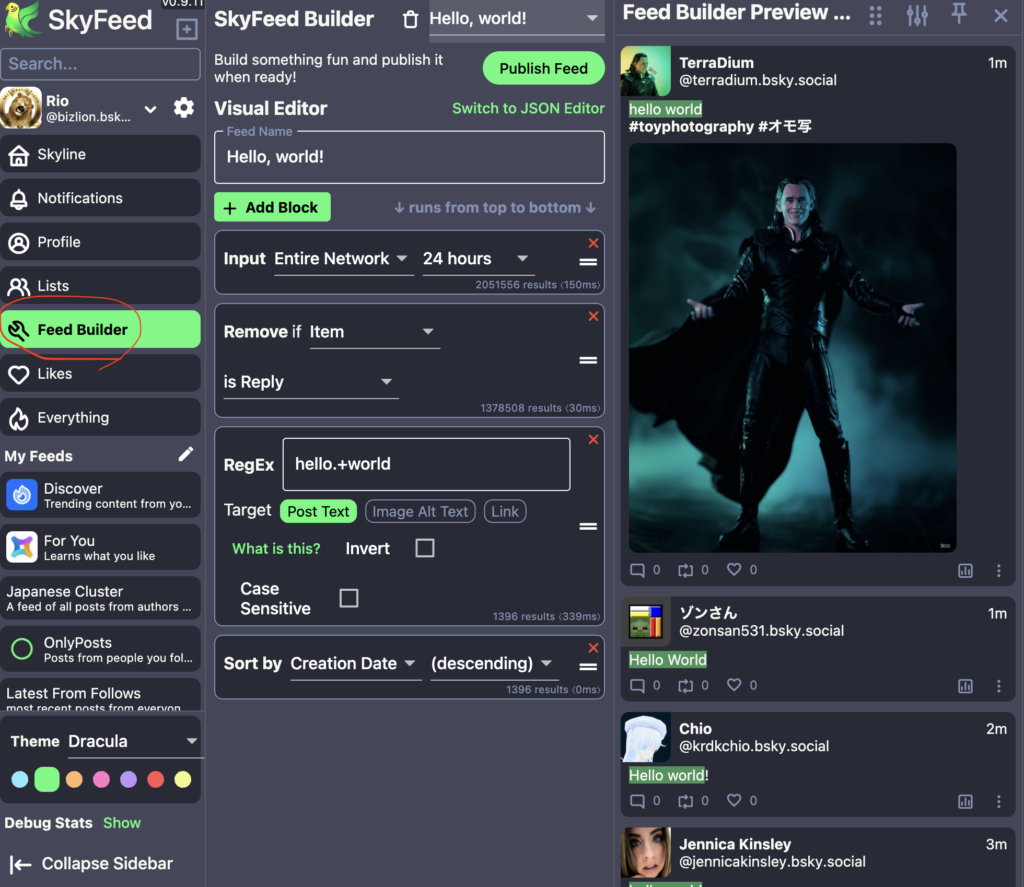The image size is (1024, 887).
Task: Open TerraDium's Loki figure photo
Action: pyautogui.click(x=792, y=347)
